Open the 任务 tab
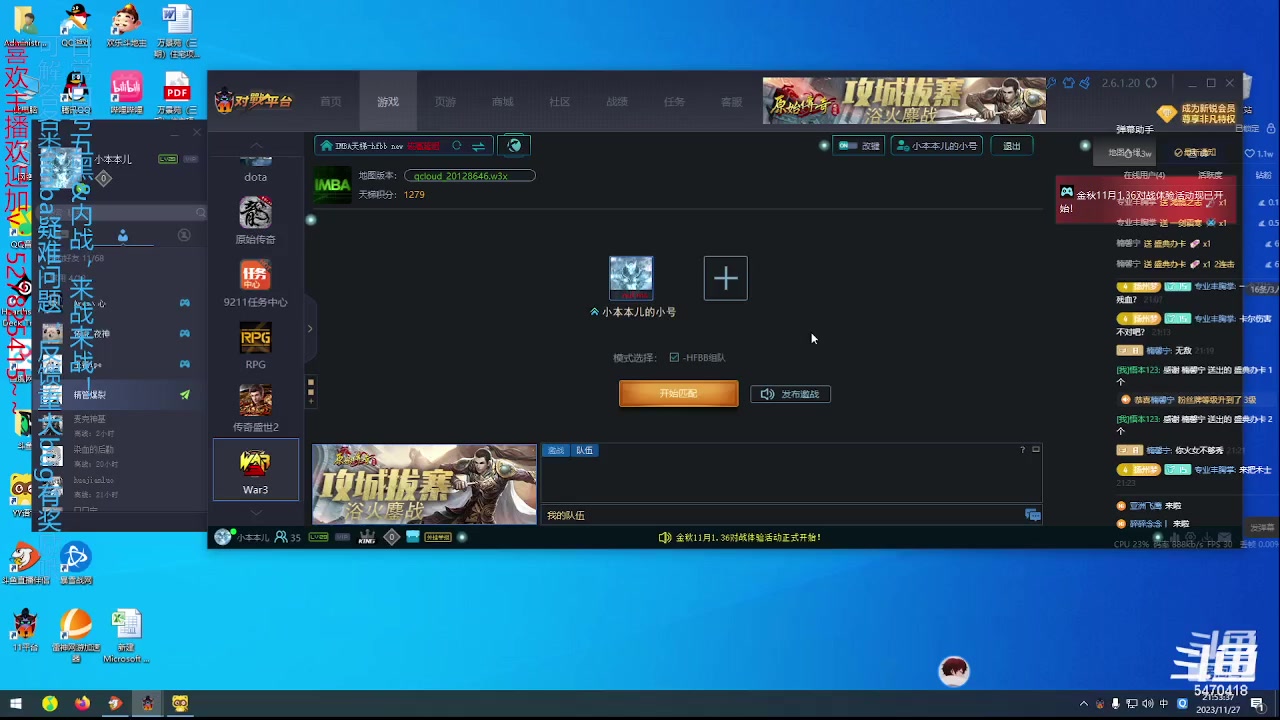This screenshot has height=720, width=1280. (675, 101)
